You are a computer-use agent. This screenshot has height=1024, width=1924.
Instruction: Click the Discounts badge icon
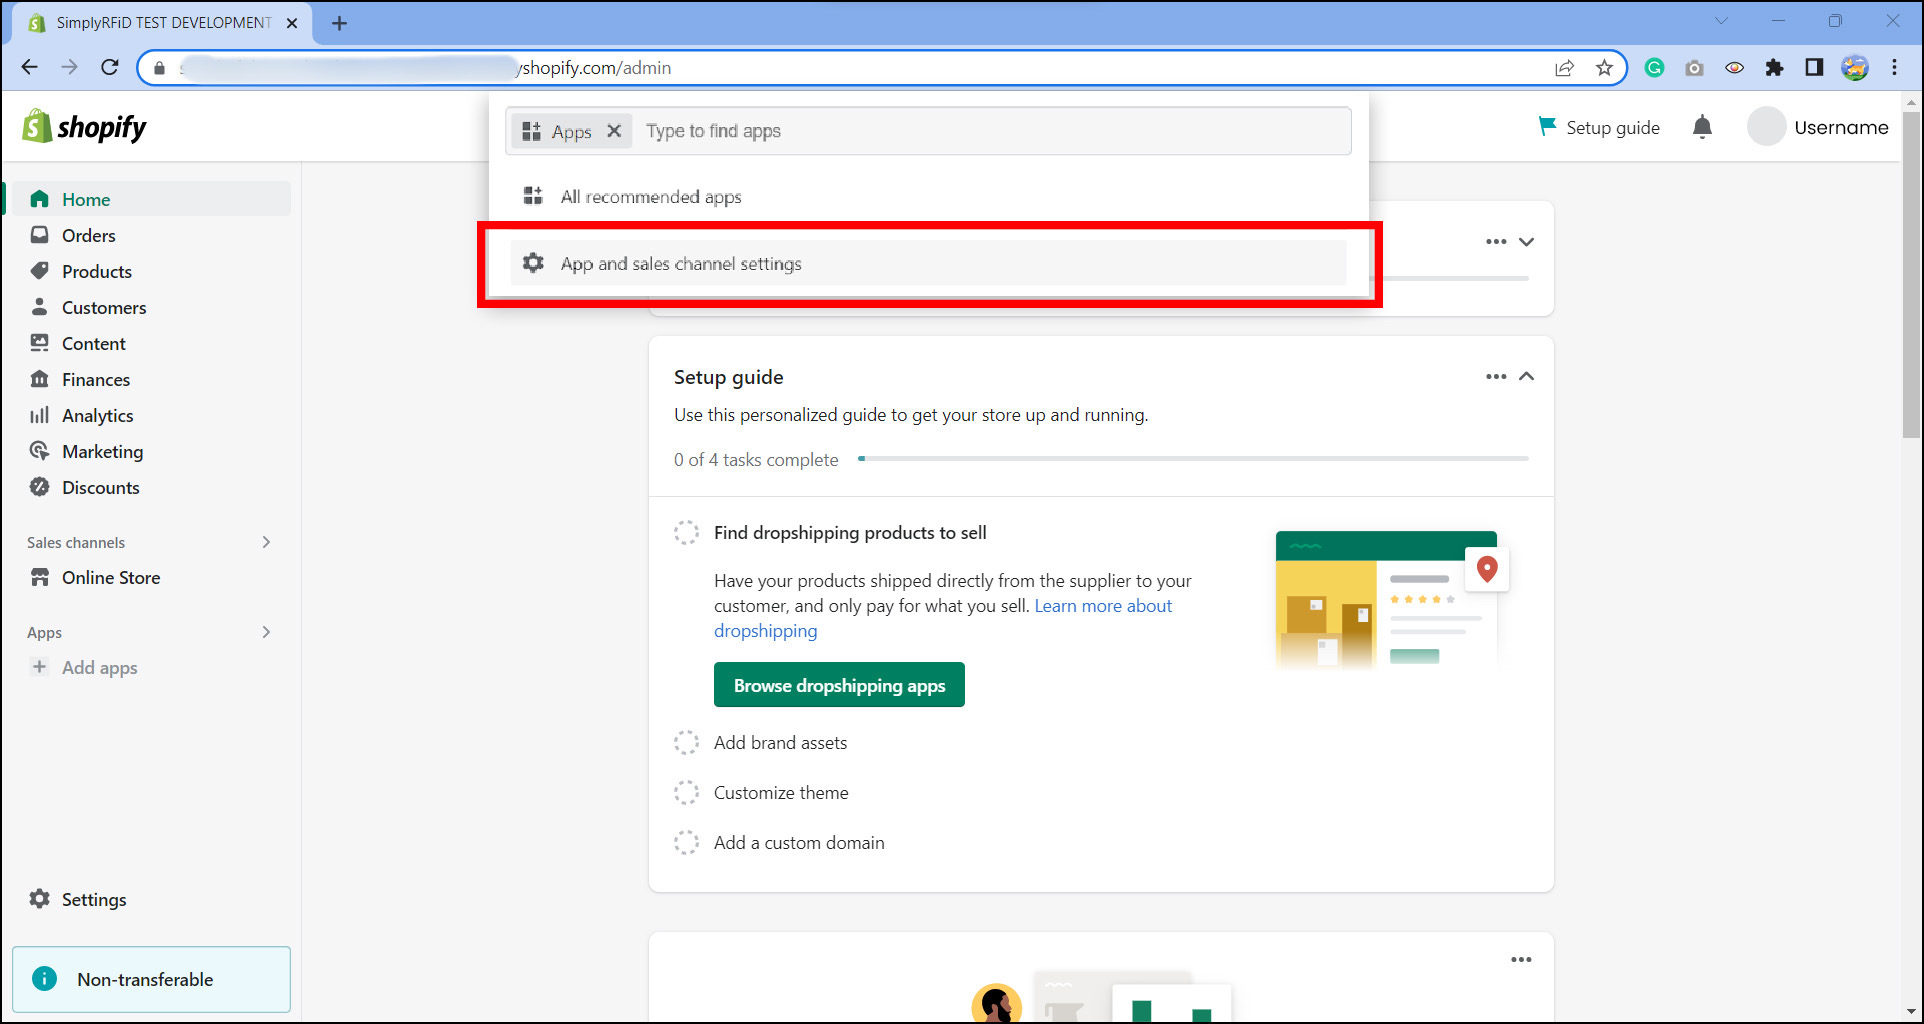[40, 487]
